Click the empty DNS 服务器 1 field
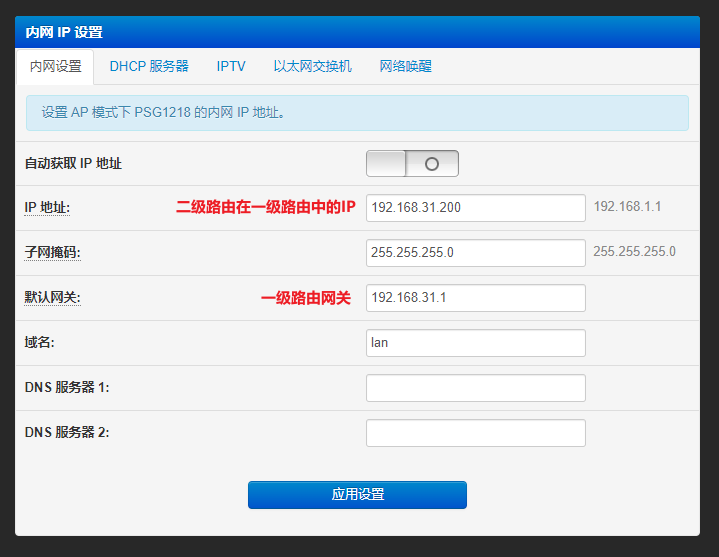 (x=475, y=388)
